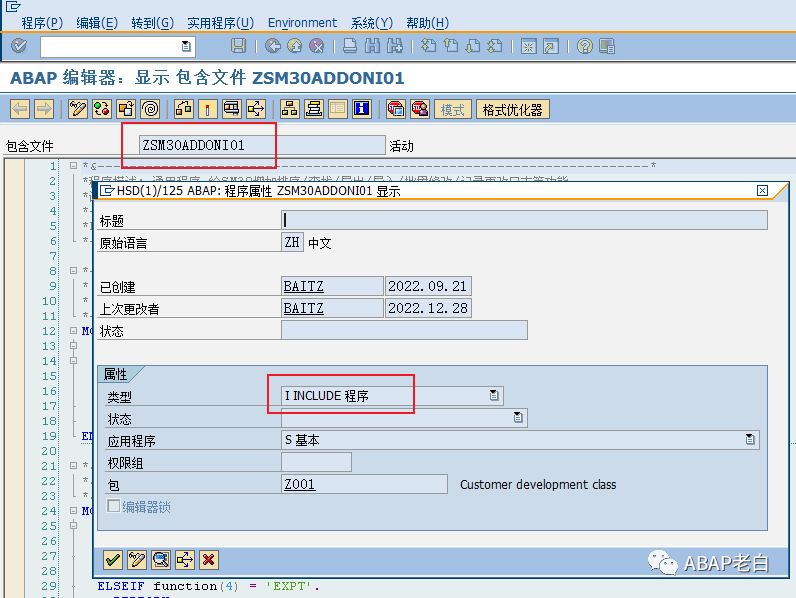Click the Enter checkmark icon in standard toolbar
Image resolution: width=796 pixels, height=598 pixels.
[x=19, y=46]
